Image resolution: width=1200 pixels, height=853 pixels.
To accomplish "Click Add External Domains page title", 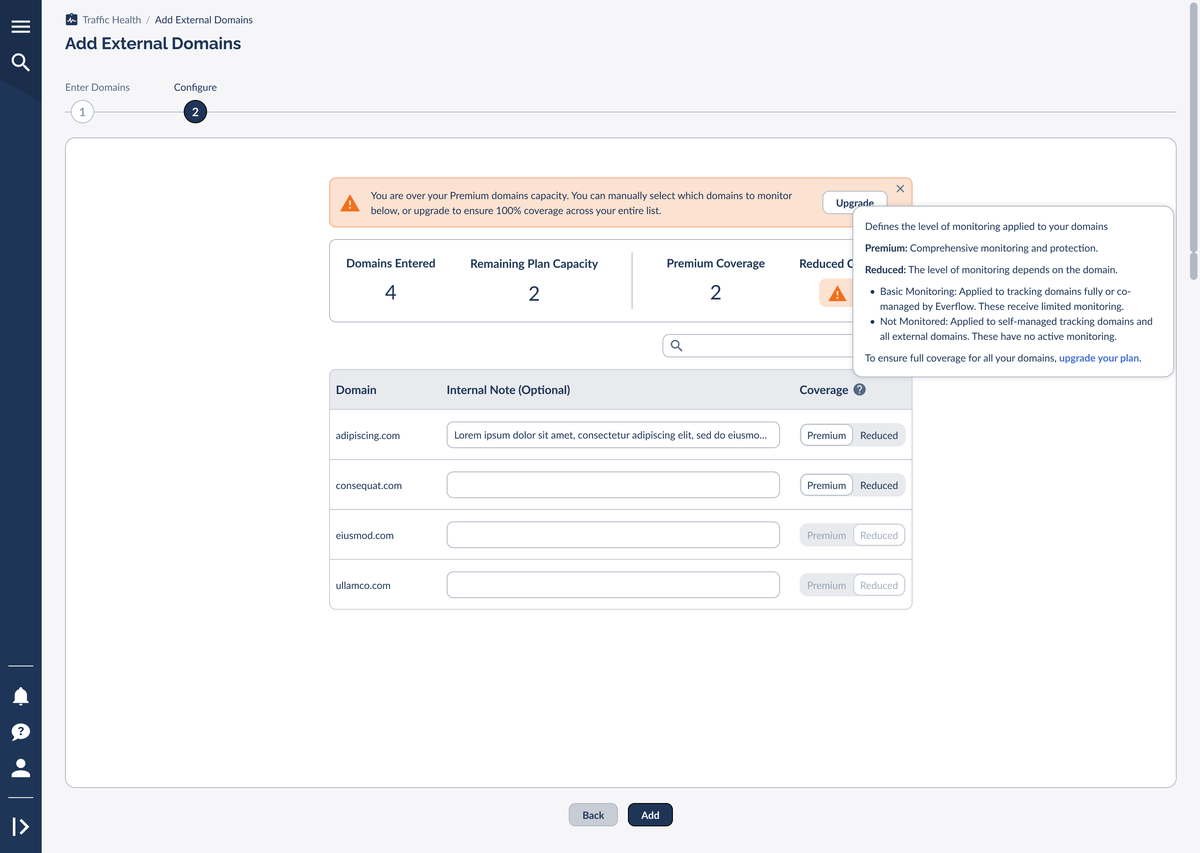I will click(x=153, y=44).
